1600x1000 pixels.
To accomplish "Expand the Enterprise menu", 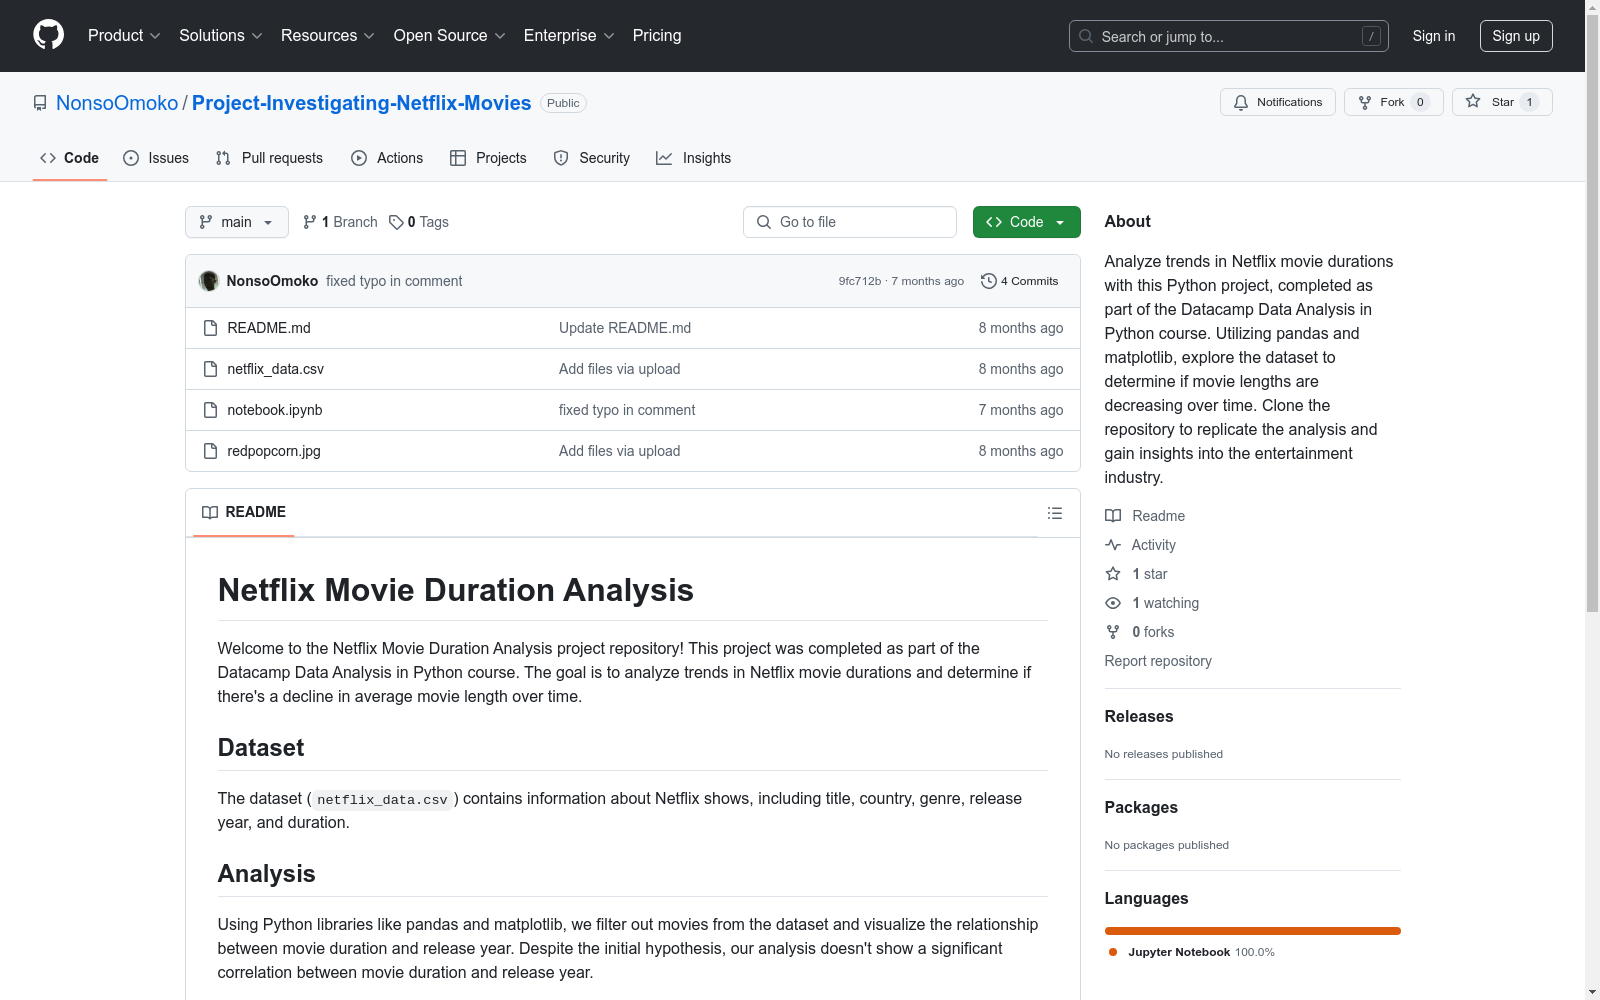I will [x=569, y=36].
